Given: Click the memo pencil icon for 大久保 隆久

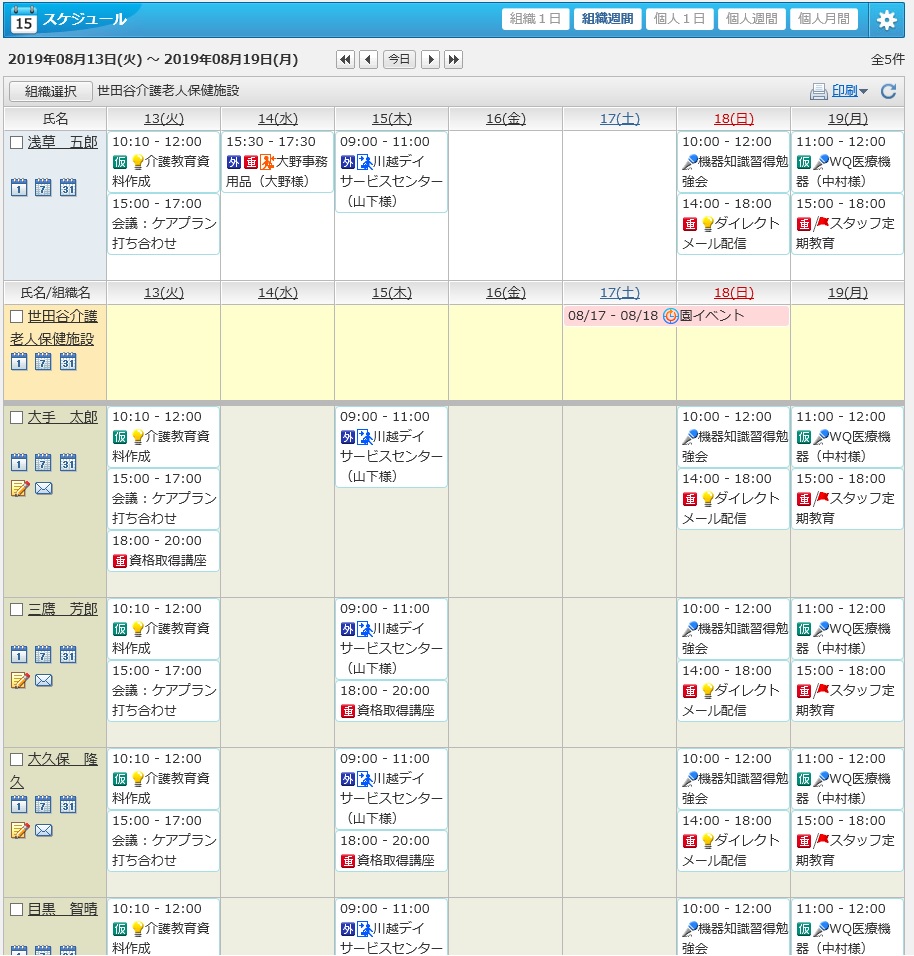Looking at the screenshot, I should pyautogui.click(x=20, y=830).
